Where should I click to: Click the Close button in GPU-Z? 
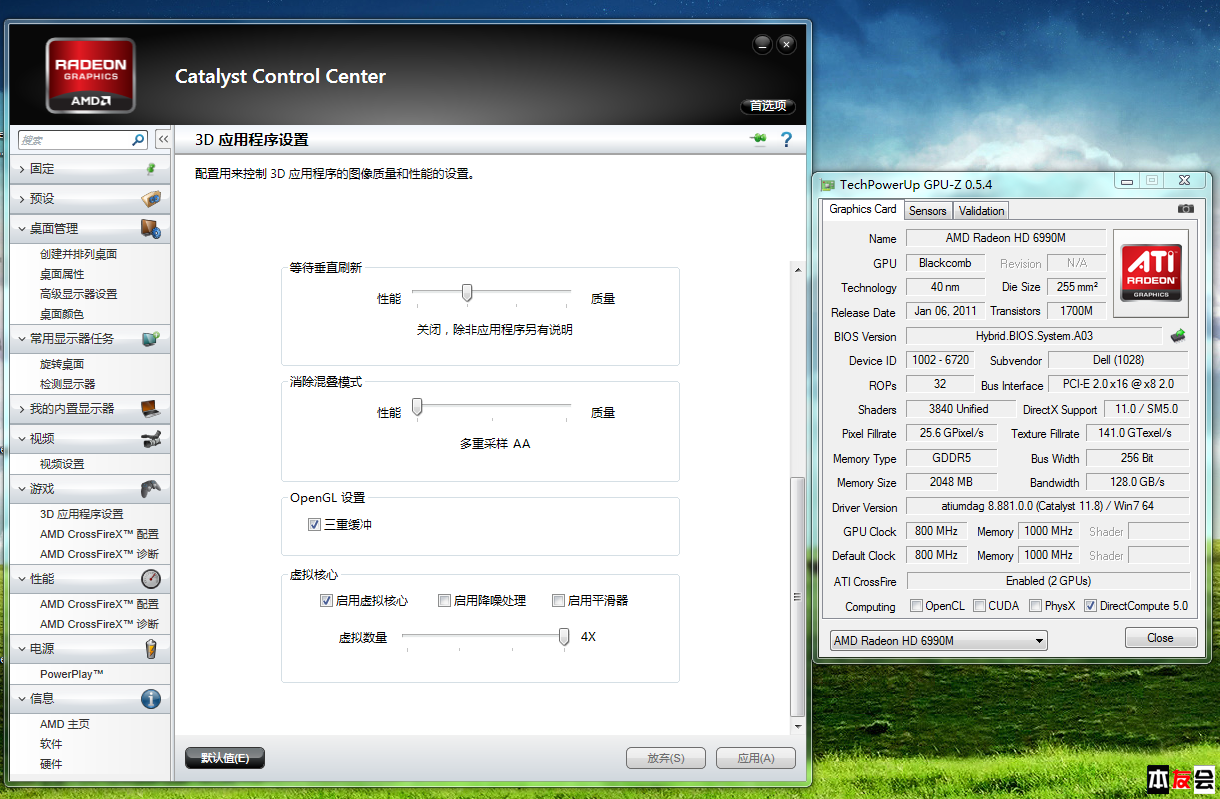[1160, 638]
